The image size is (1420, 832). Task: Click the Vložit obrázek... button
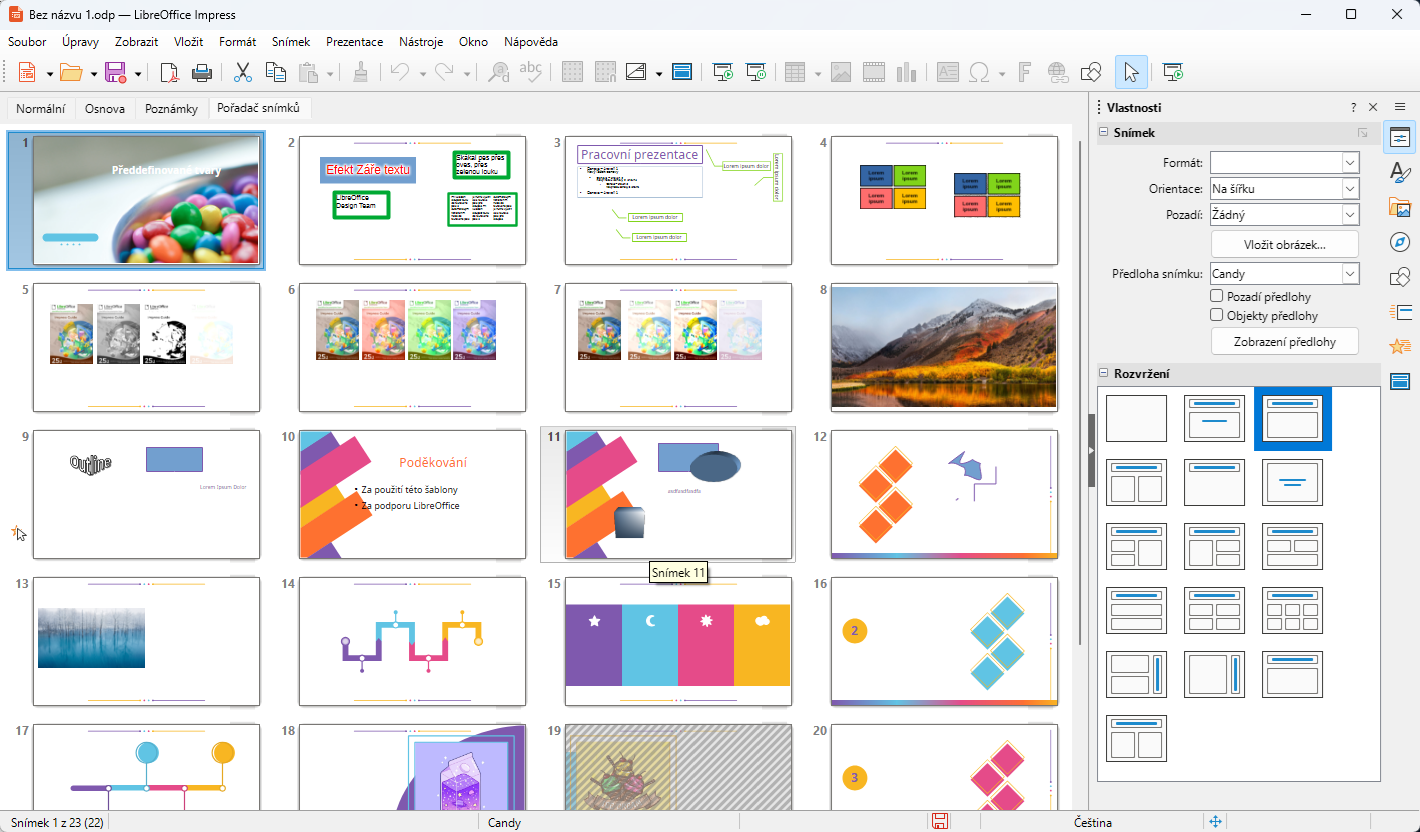click(1285, 244)
